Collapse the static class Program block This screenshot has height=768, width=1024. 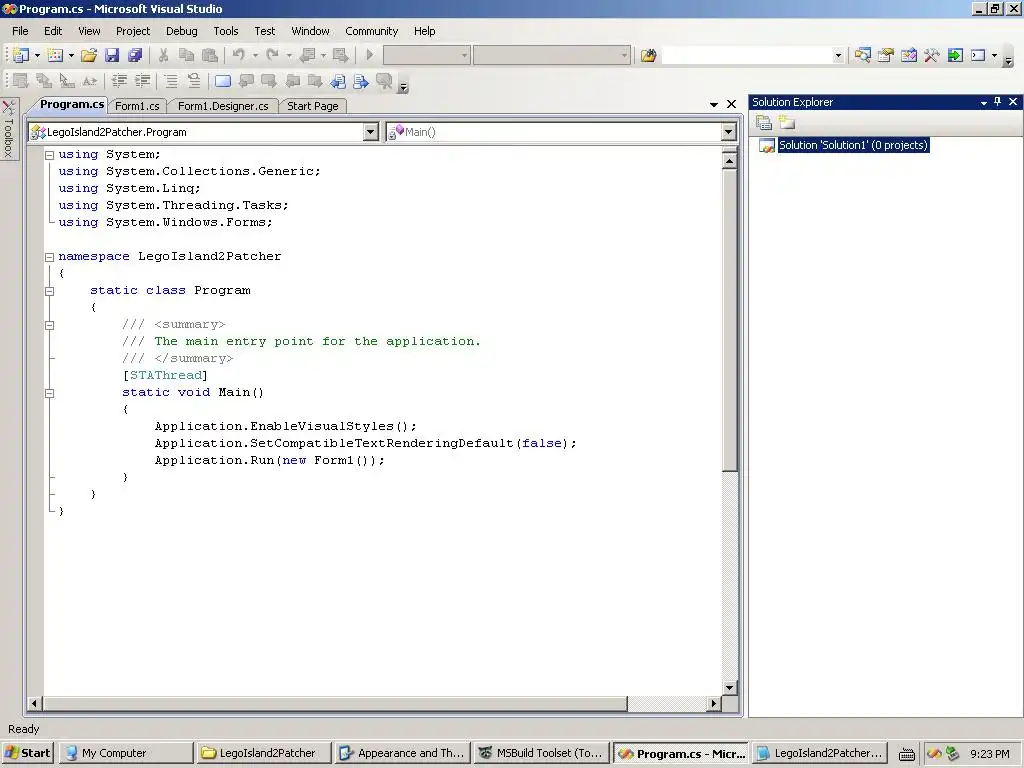click(x=49, y=291)
